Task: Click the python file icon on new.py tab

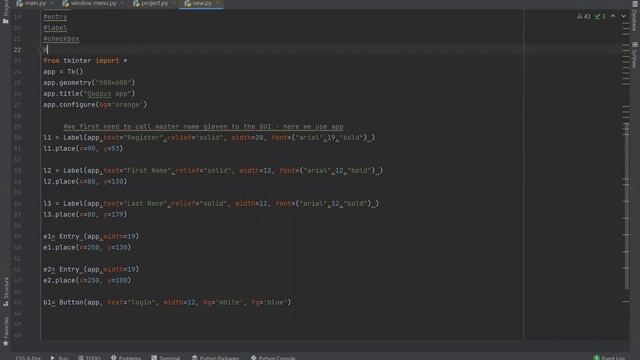Action: pyautogui.click(x=187, y=3)
